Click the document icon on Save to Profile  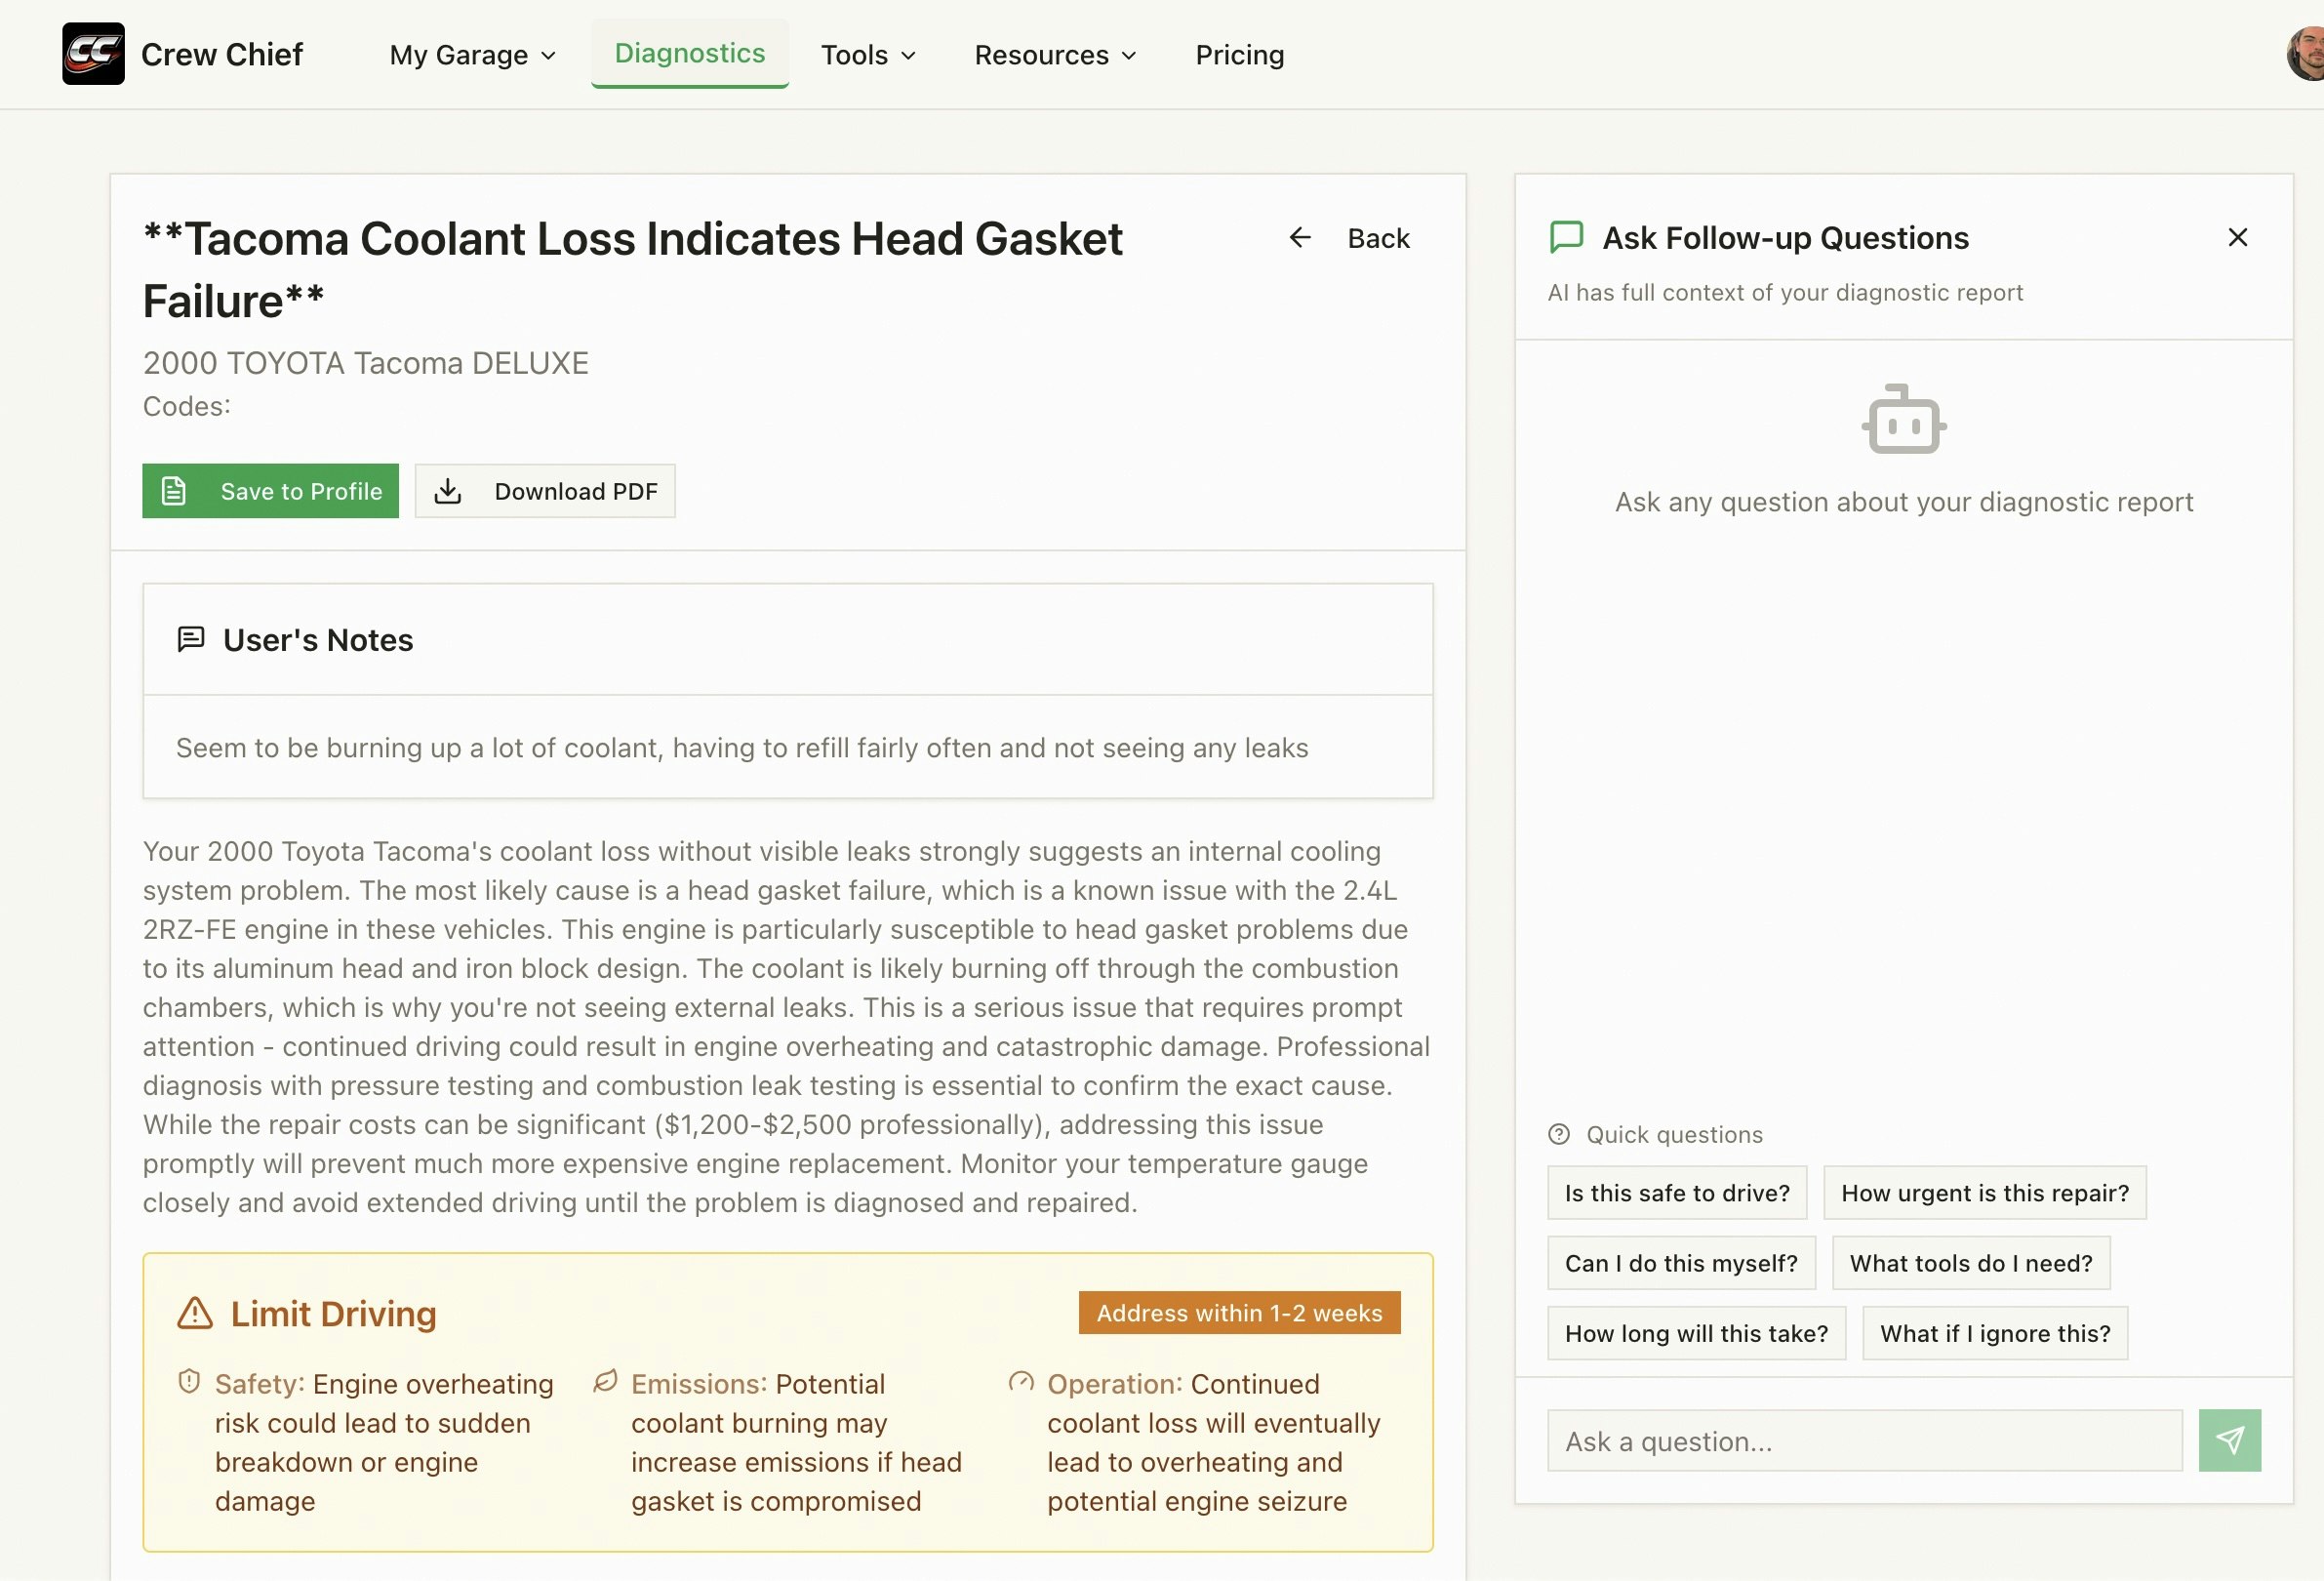174,491
